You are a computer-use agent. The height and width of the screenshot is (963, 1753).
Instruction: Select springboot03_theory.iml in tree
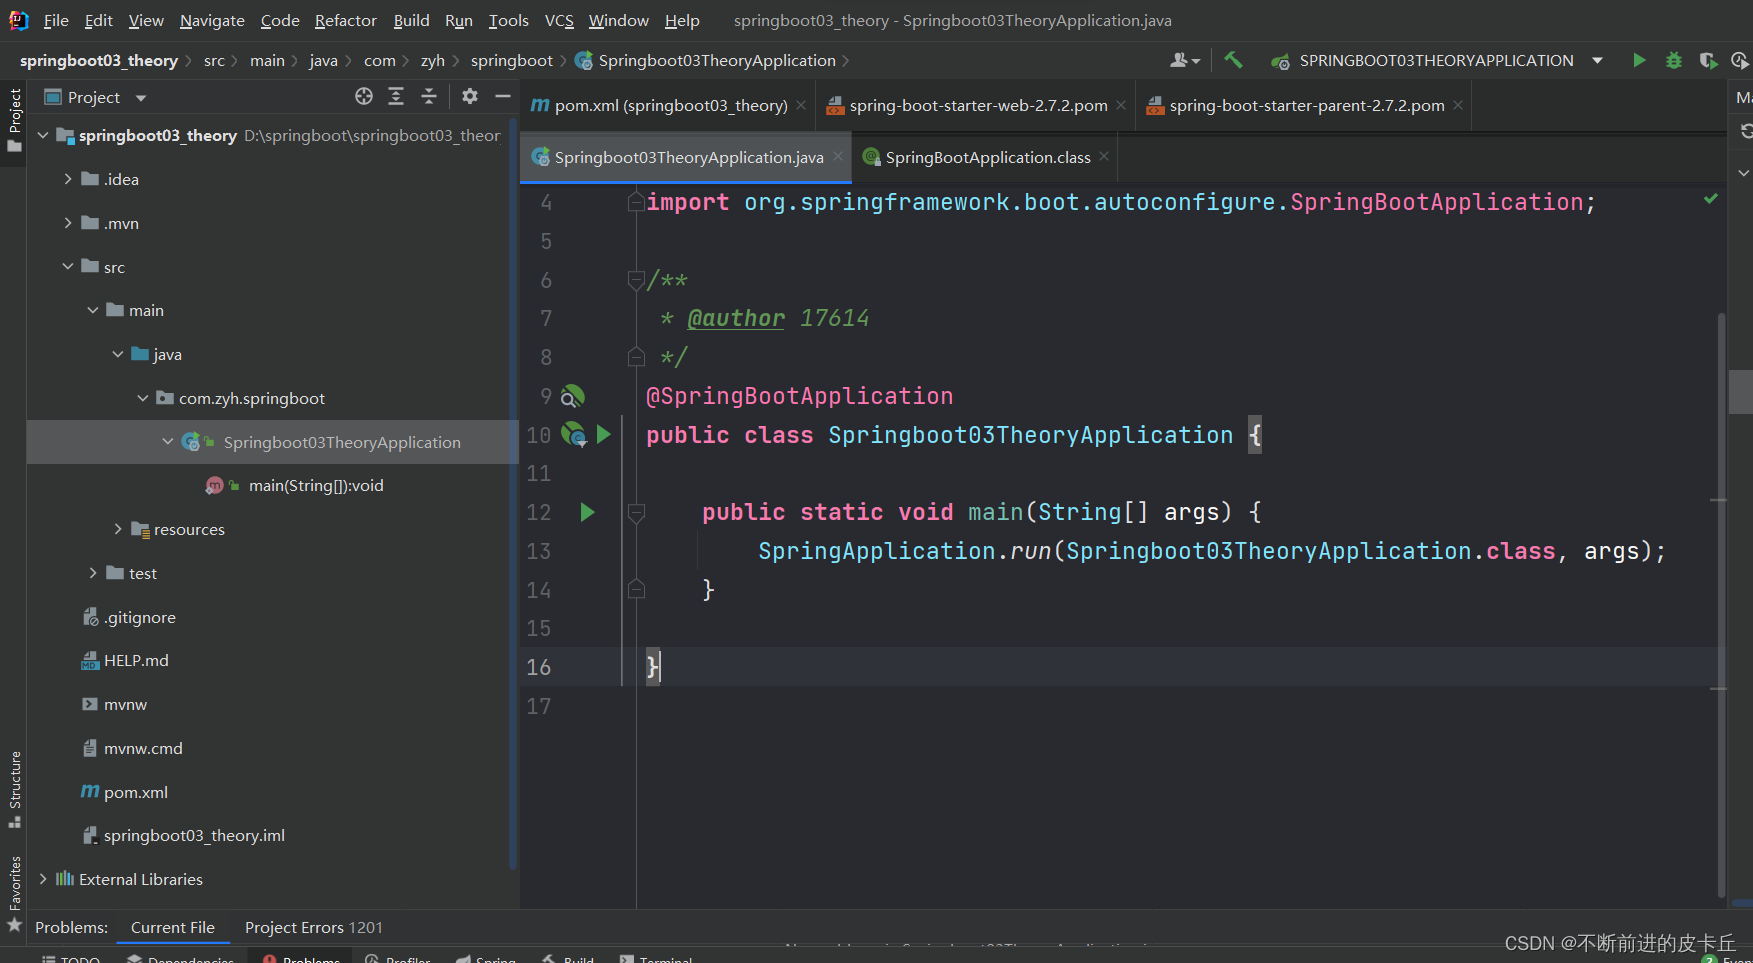tap(194, 835)
